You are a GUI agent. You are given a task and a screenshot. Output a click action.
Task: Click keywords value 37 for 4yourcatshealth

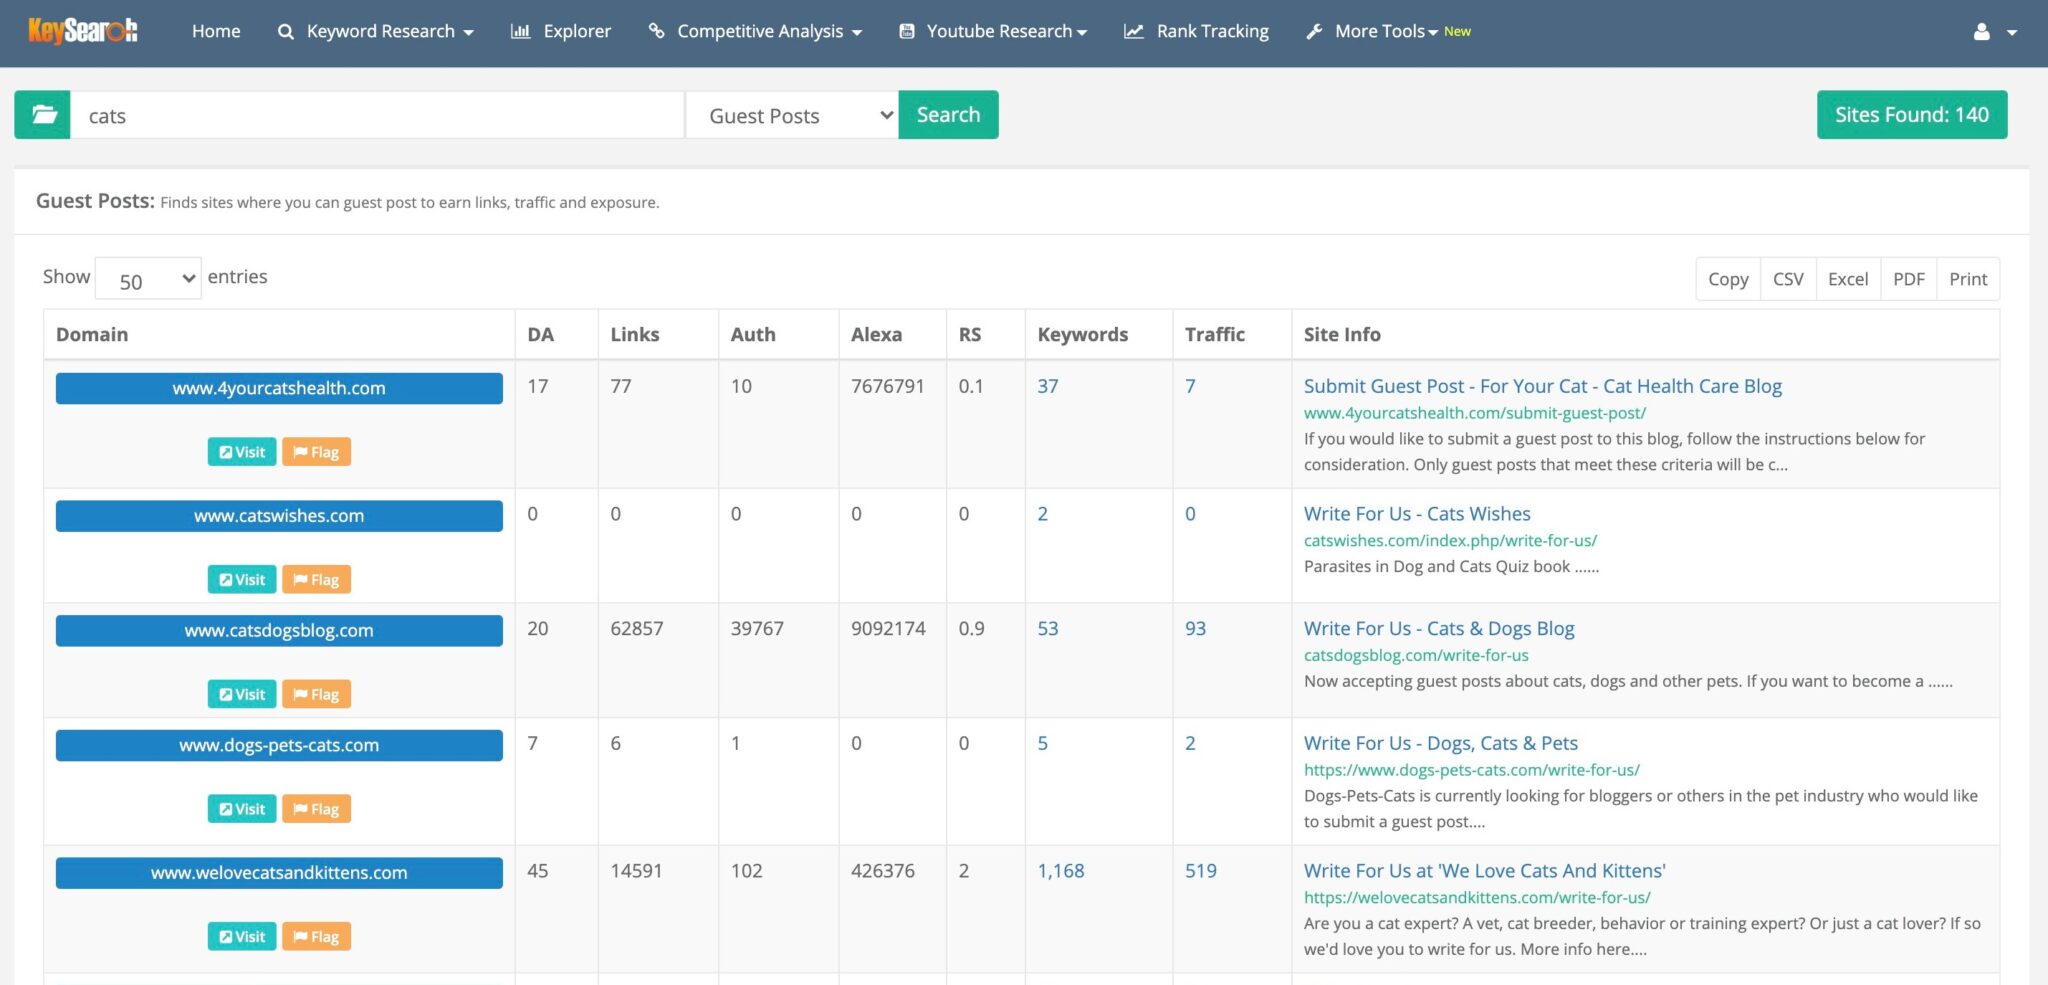[1048, 386]
